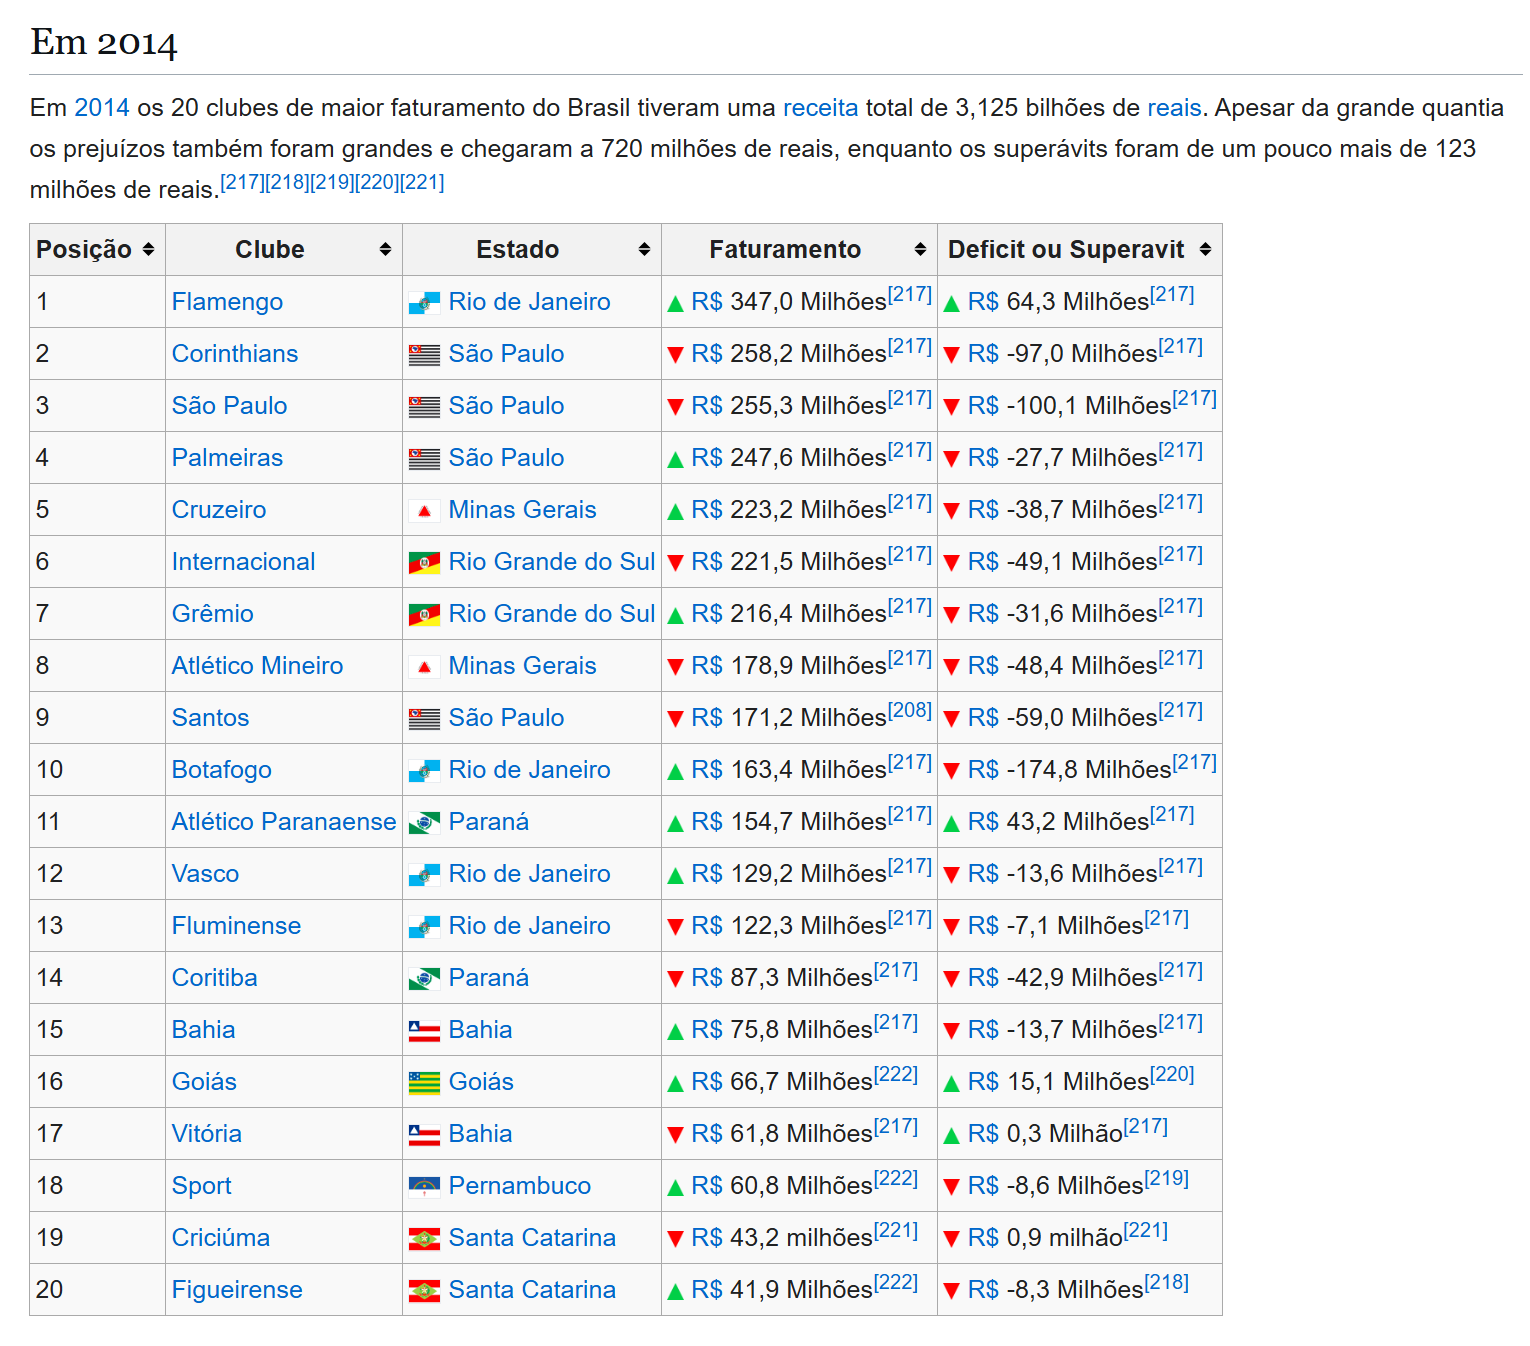Open the Internacional club link
The height and width of the screenshot is (1346, 1530).
pyautogui.click(x=243, y=562)
